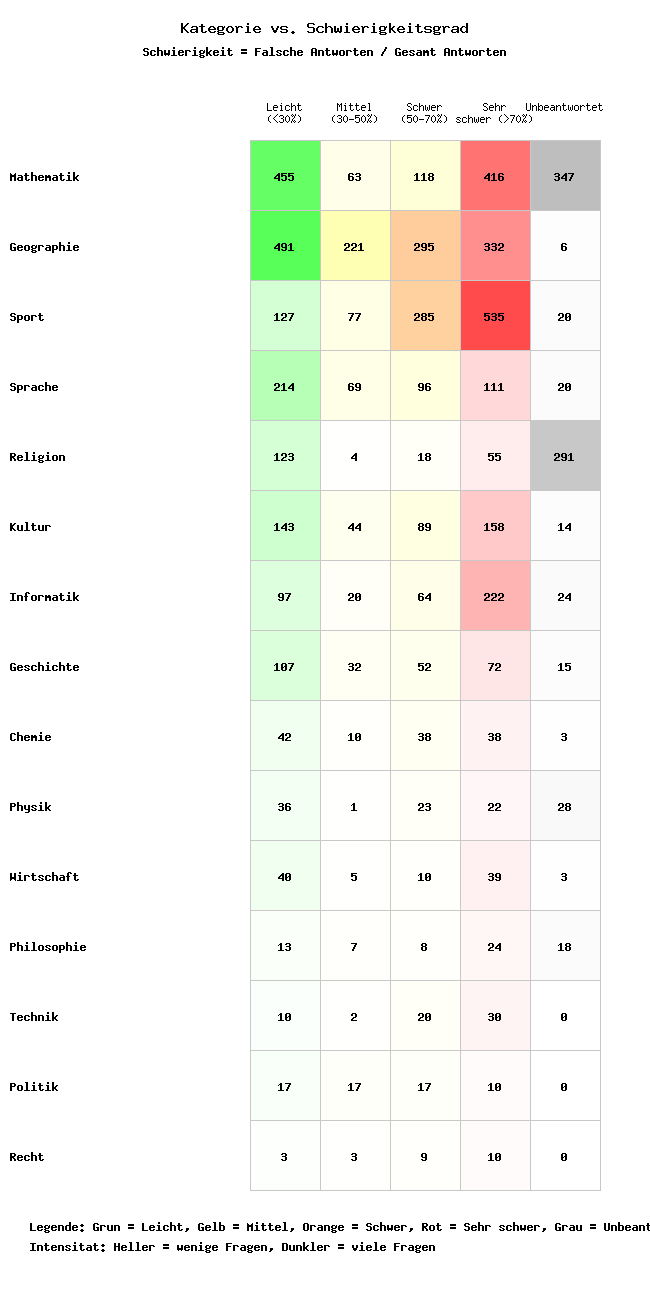Screen dimensions: 650x1290
Task: Click the Geographie Leicht cell with 491
Action: point(285,246)
